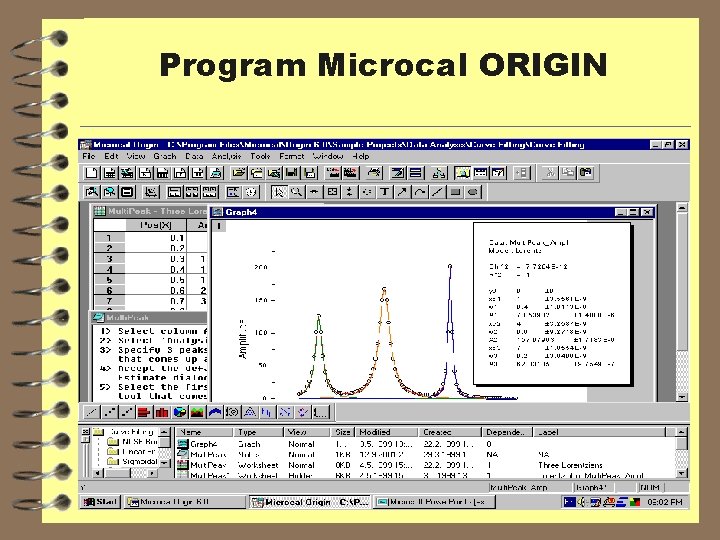
Task: Click the red horizontal Bar plot icon
Action: [x=144, y=412]
